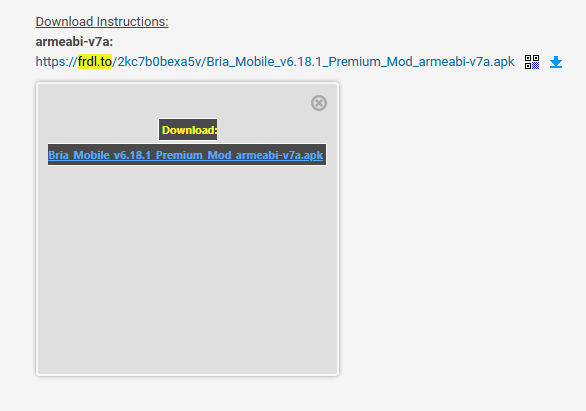Click the https:// prefix of the URL
The width and height of the screenshot is (586, 411).
point(56,62)
